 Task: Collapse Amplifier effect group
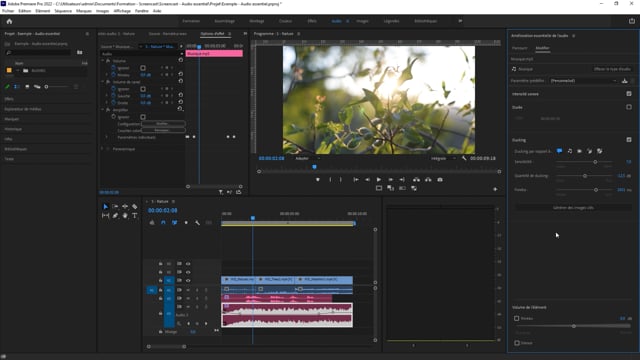[103, 110]
